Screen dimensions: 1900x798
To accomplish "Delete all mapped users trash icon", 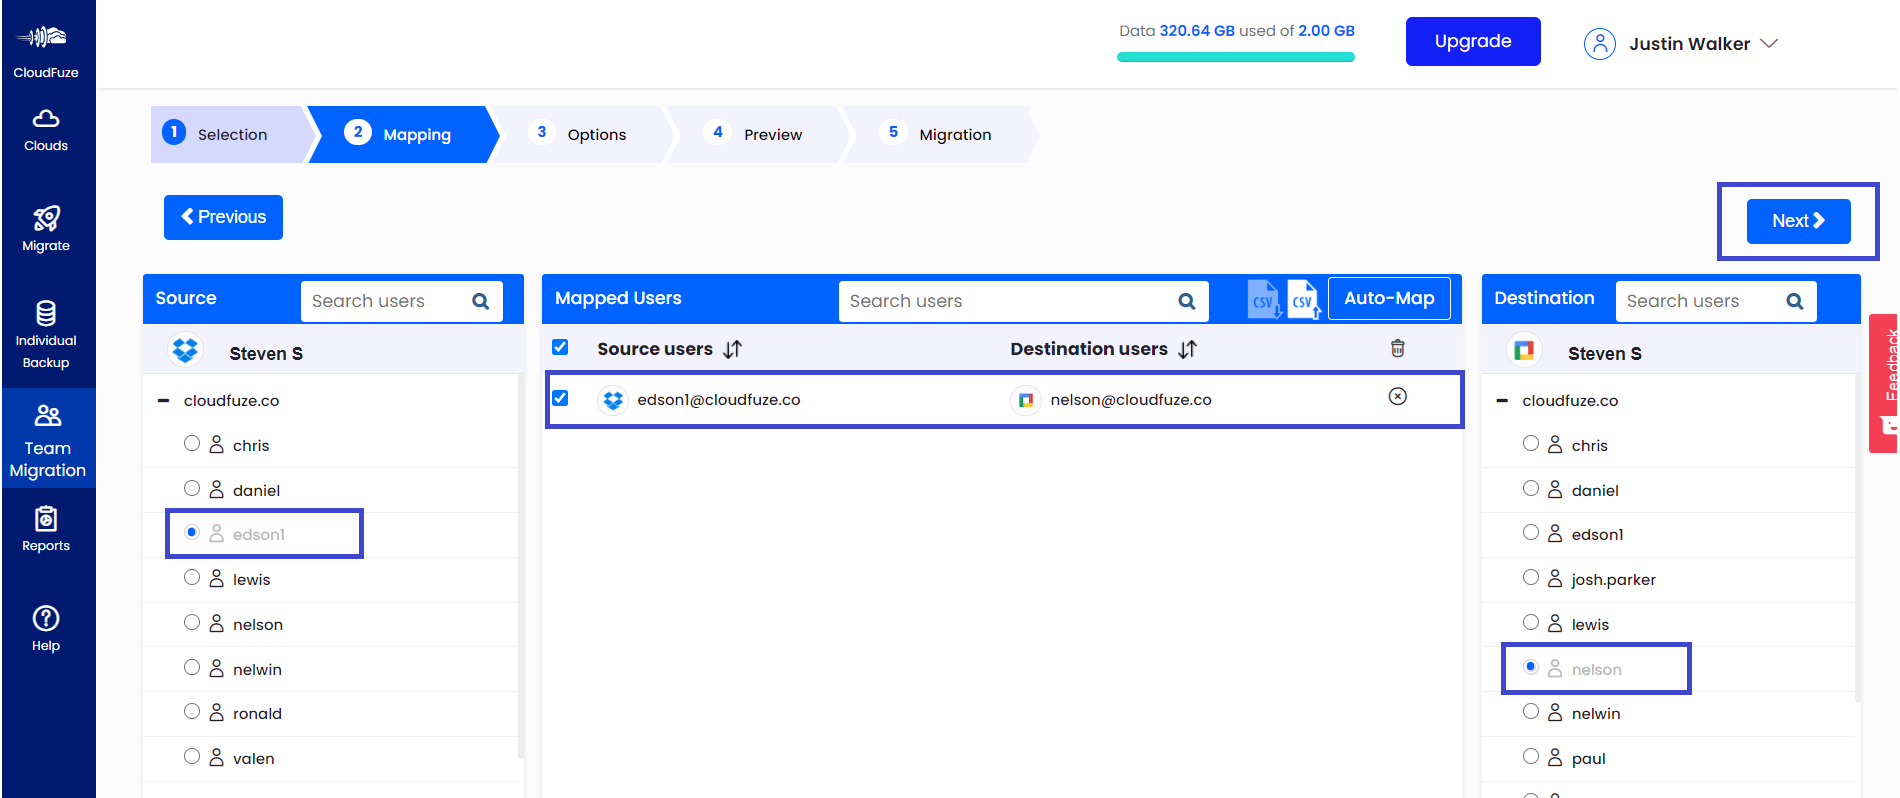I will (1398, 348).
